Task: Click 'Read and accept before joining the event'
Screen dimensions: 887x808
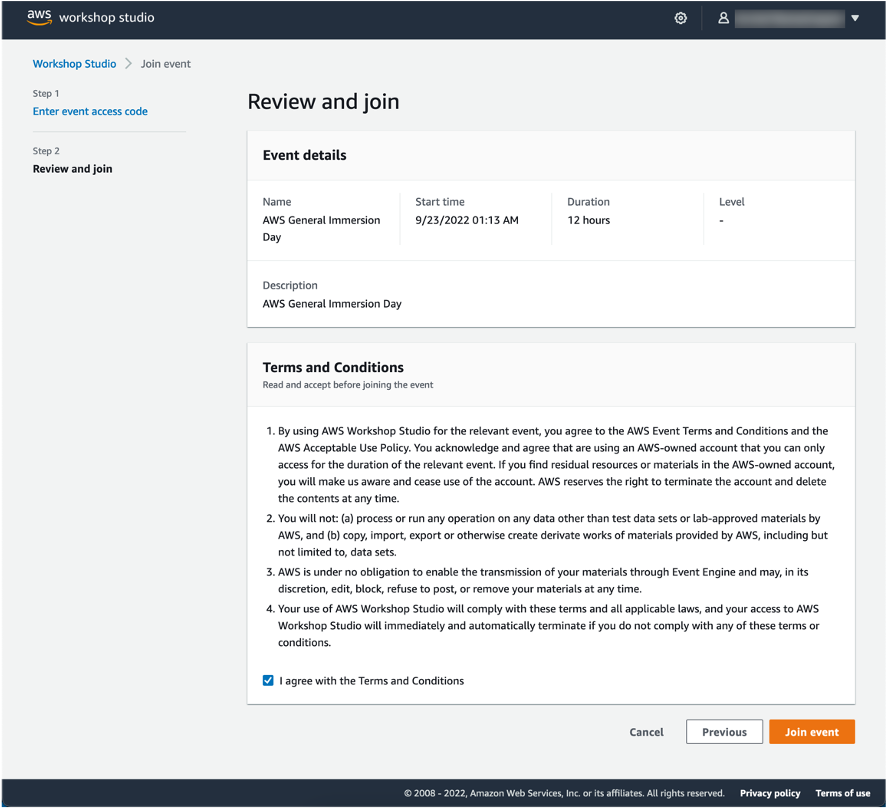Action: (348, 385)
